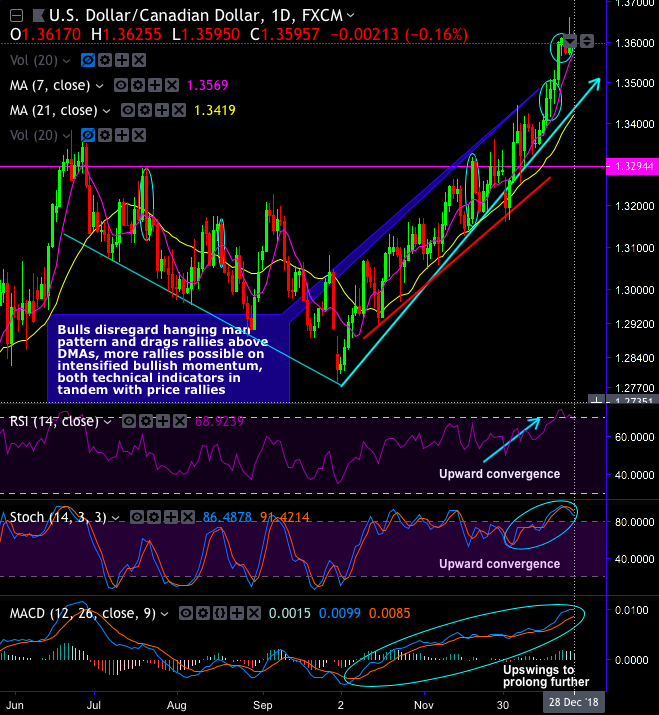Click the plus crosshair icon near 1.27351
The image size is (659, 715).
coord(597,400)
